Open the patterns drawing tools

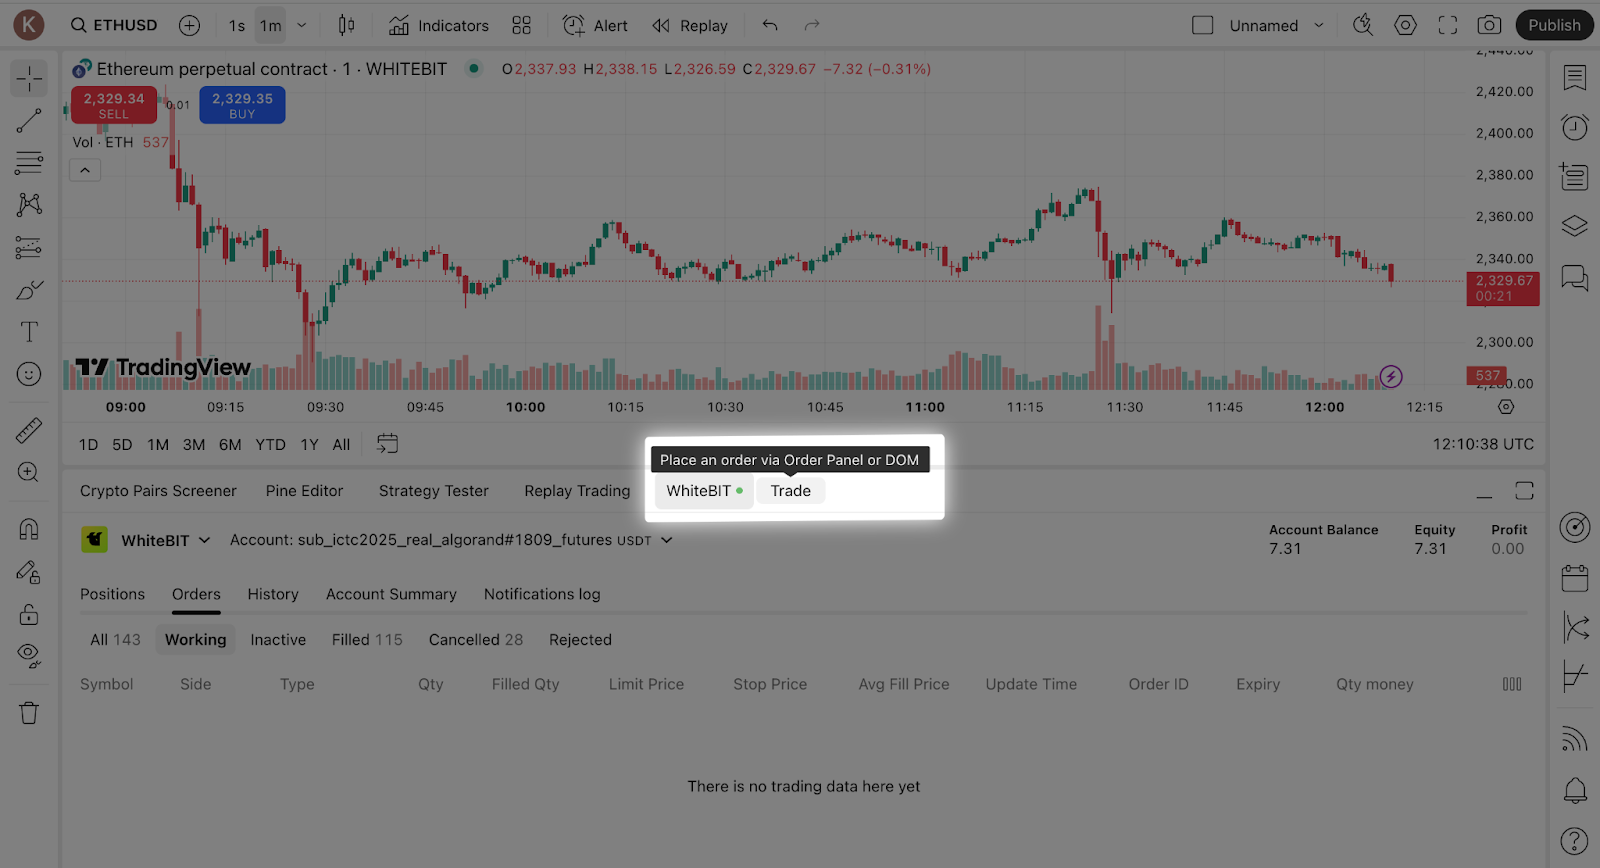29,204
